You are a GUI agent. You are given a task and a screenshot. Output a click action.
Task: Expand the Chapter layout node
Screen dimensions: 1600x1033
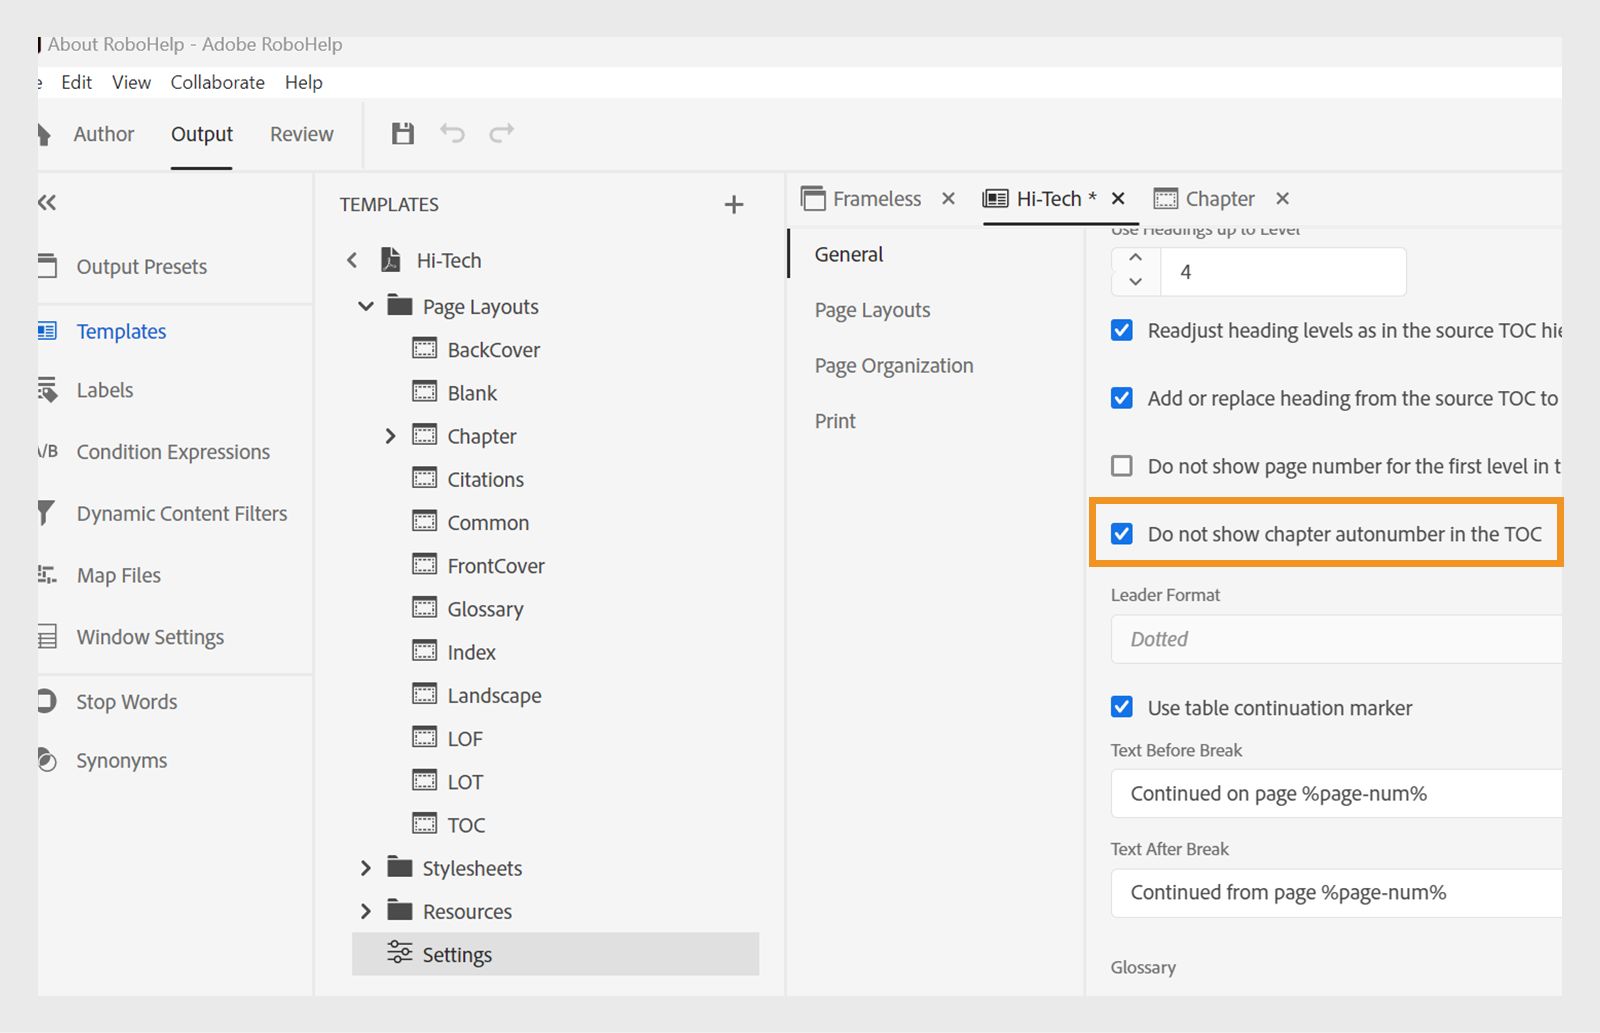point(391,436)
